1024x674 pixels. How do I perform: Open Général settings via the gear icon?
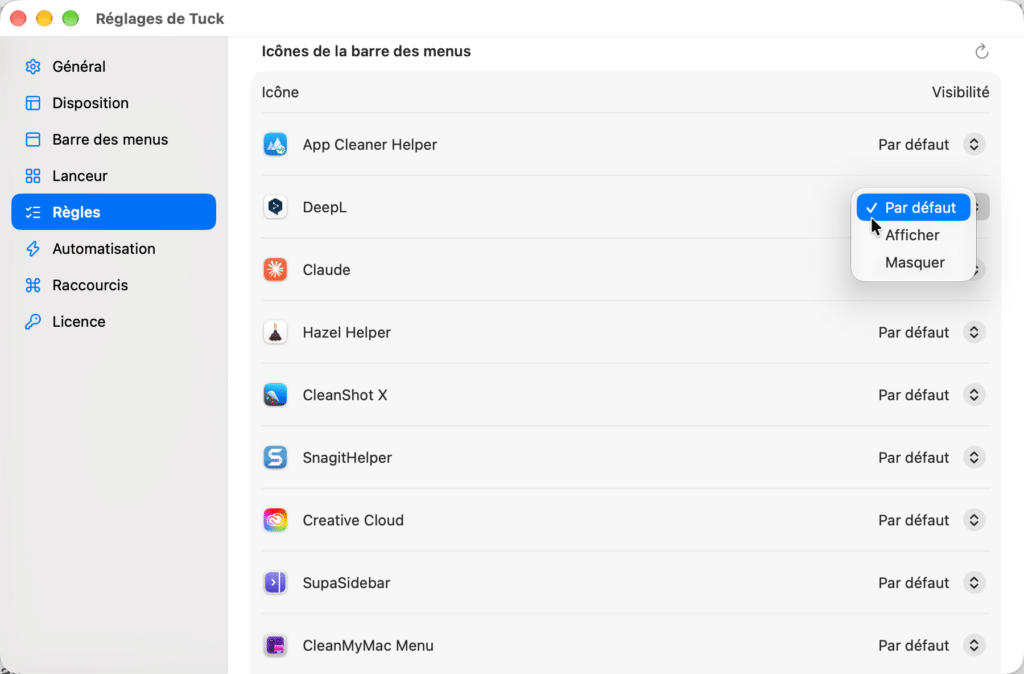click(x=33, y=67)
